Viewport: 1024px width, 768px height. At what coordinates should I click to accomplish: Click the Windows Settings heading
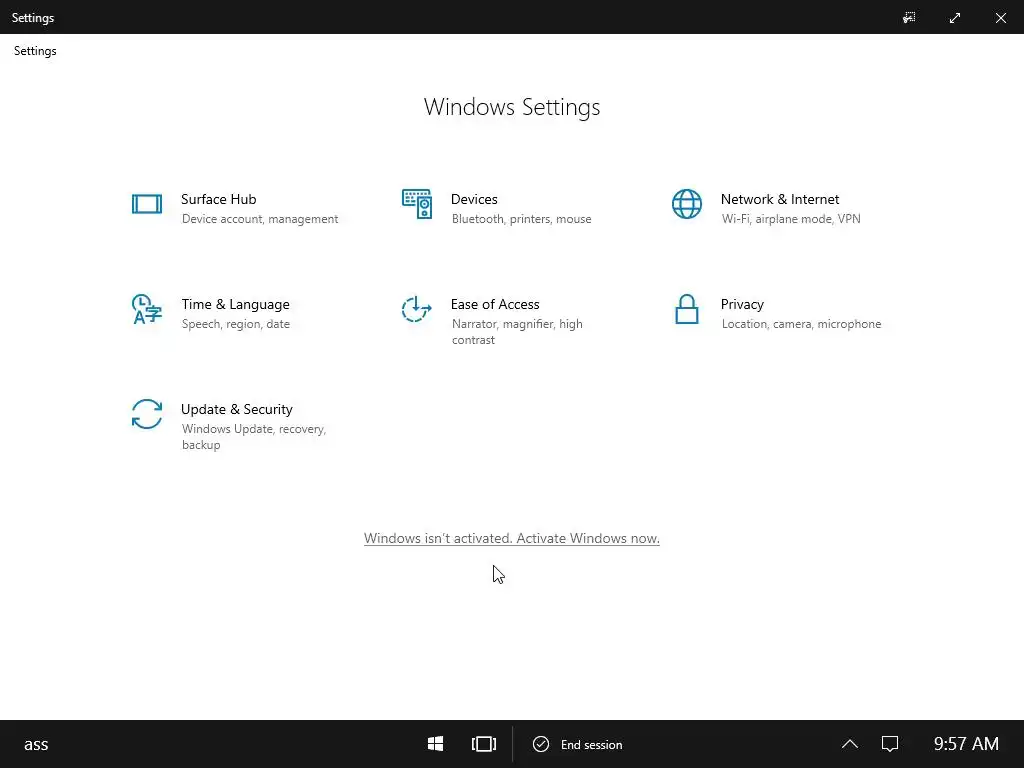tap(512, 107)
